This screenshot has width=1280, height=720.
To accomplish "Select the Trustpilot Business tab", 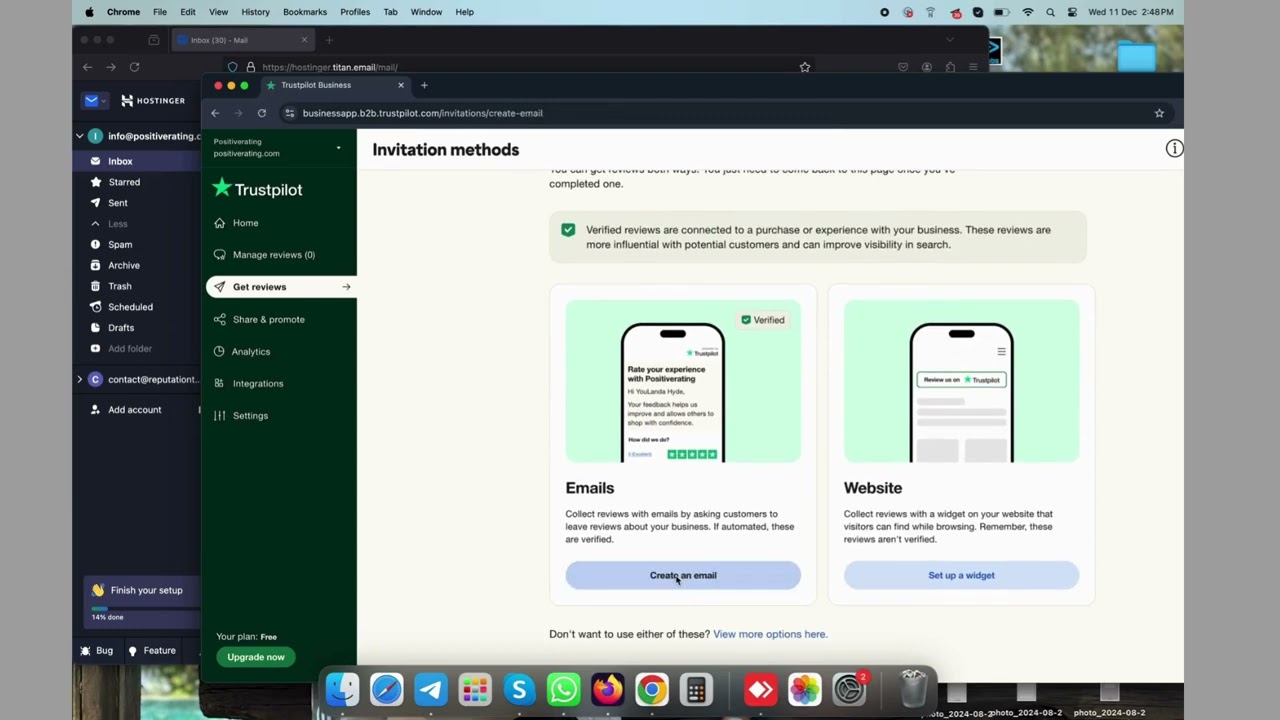I will [x=335, y=85].
